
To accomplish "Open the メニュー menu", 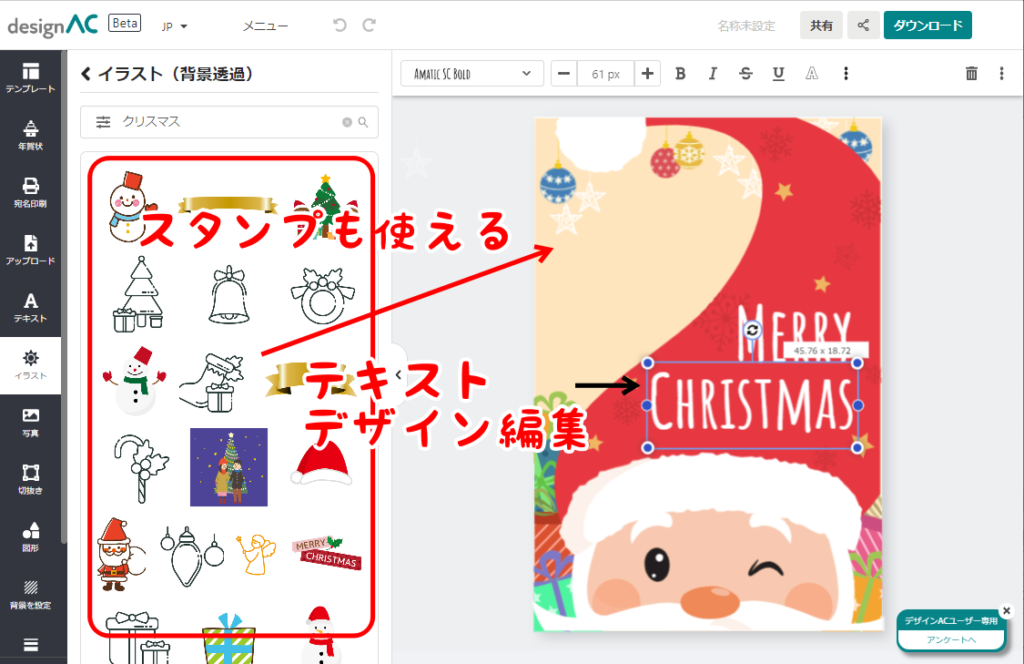I will pyautogui.click(x=265, y=26).
